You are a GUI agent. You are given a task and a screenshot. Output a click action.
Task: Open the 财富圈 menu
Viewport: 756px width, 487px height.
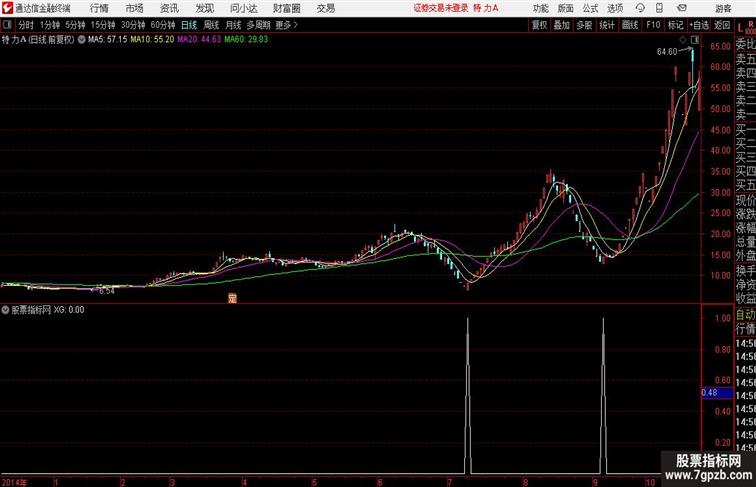(286, 8)
